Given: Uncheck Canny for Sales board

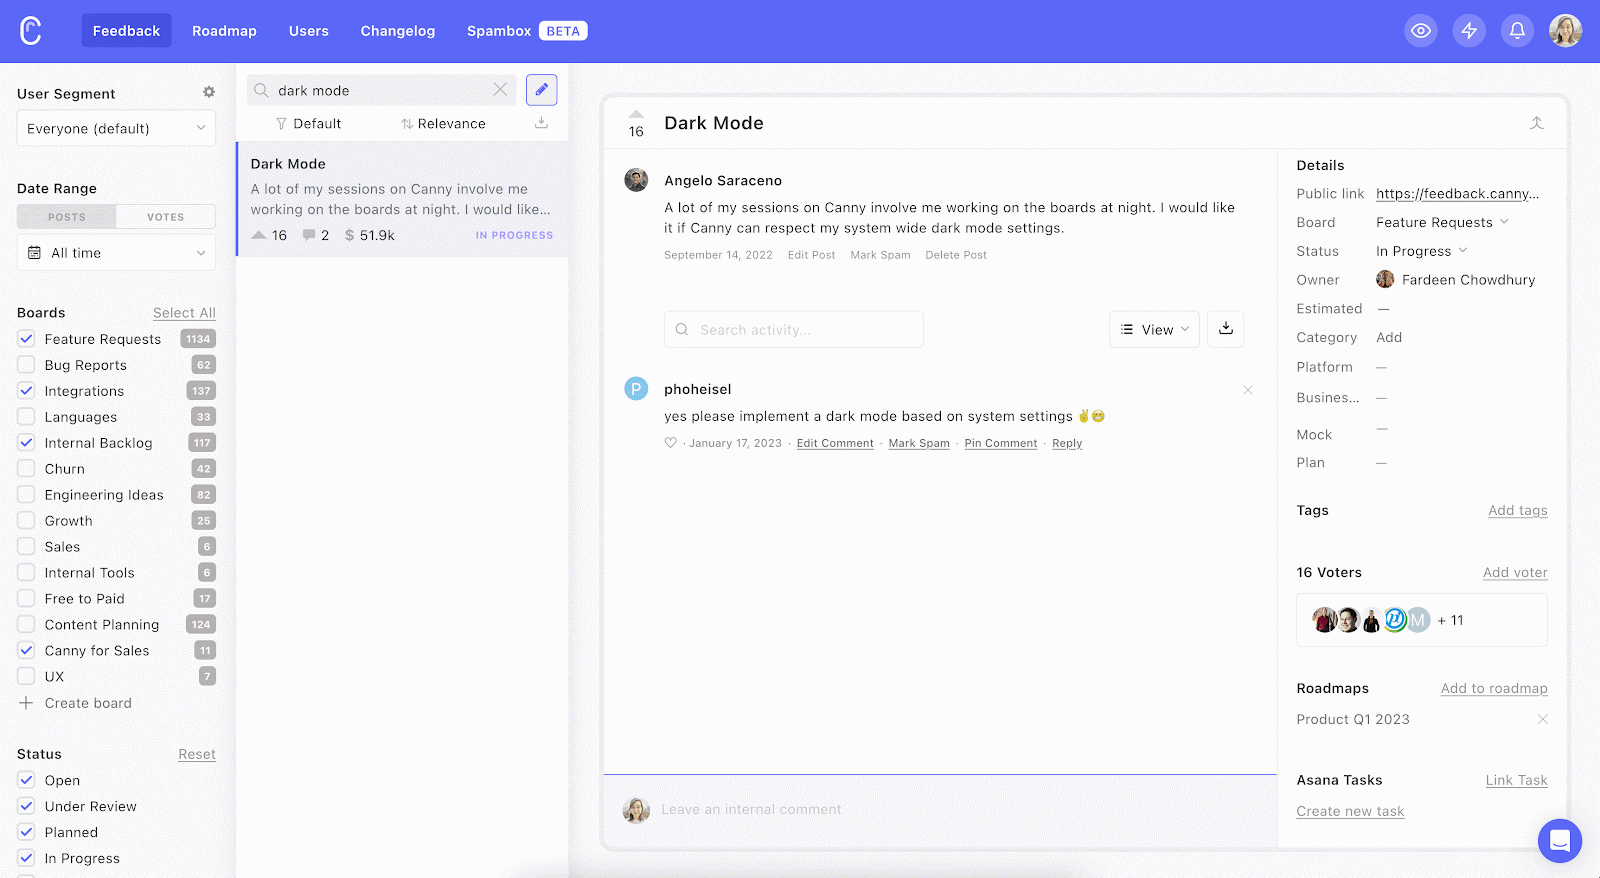Looking at the screenshot, I should pyautogui.click(x=26, y=650).
